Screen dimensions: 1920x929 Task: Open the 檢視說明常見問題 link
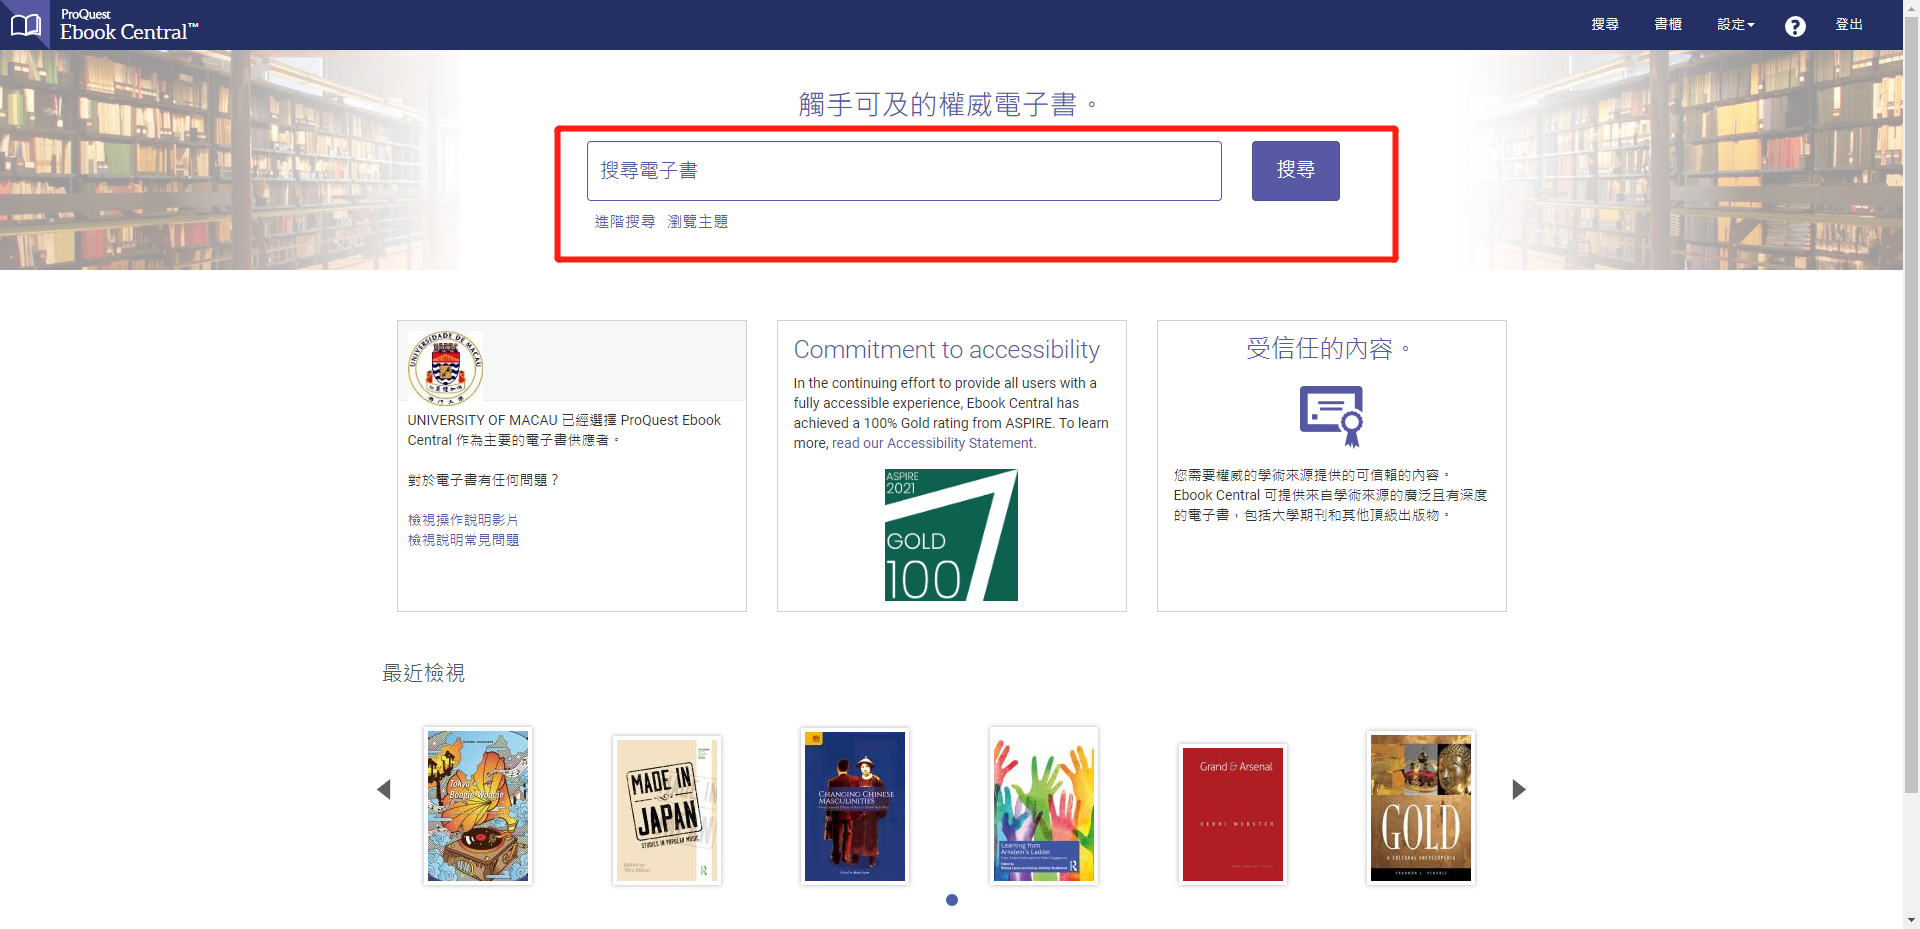463,540
